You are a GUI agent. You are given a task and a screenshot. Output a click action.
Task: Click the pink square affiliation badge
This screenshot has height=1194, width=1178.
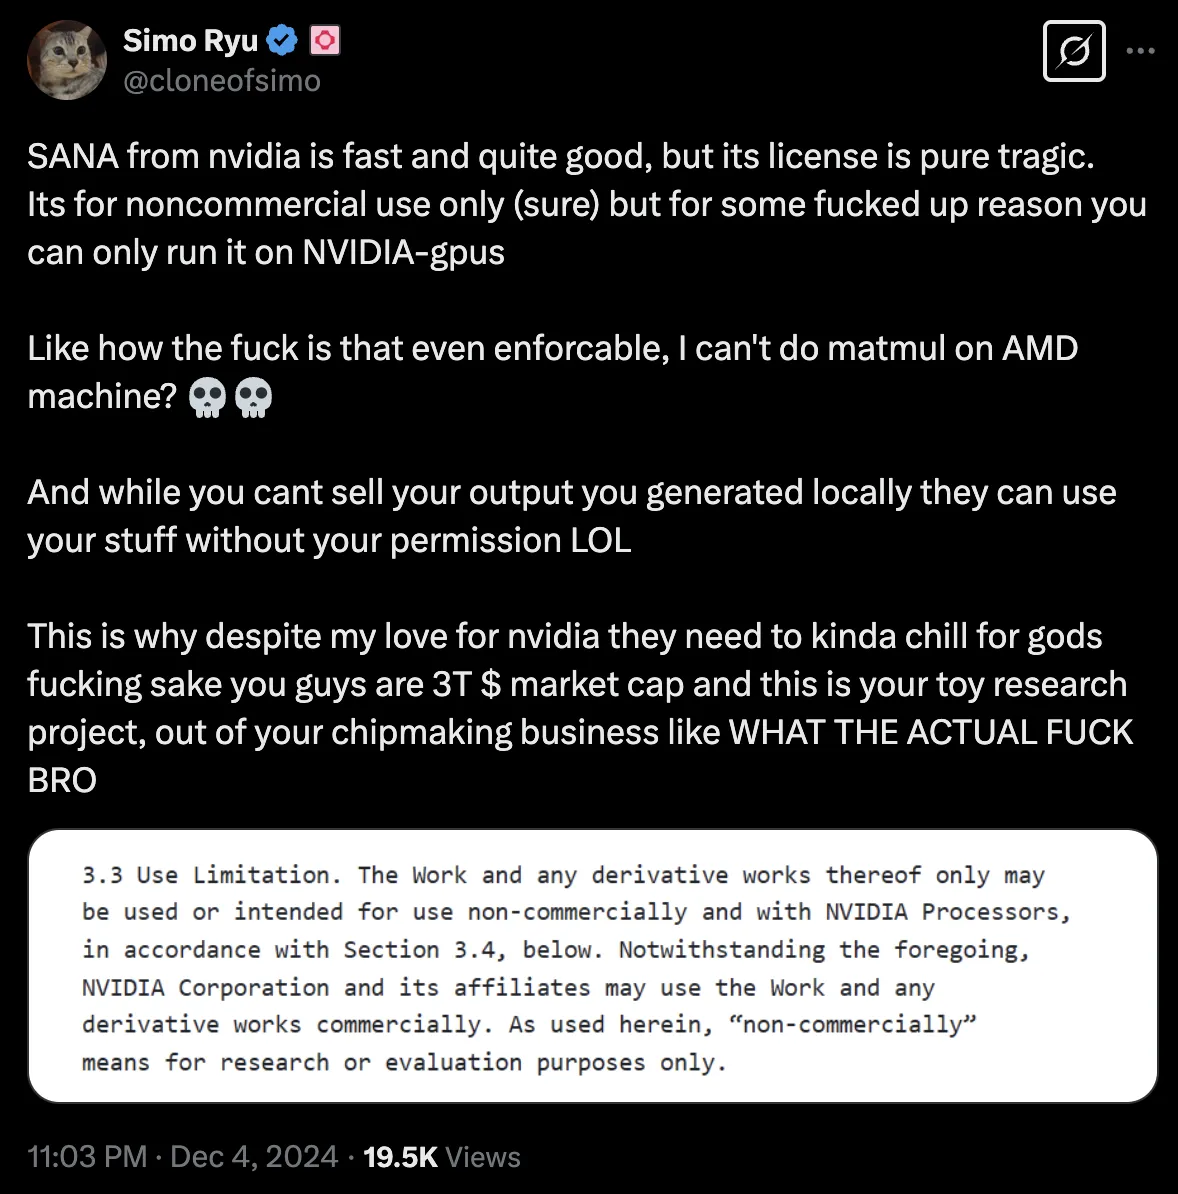pyautogui.click(x=325, y=41)
